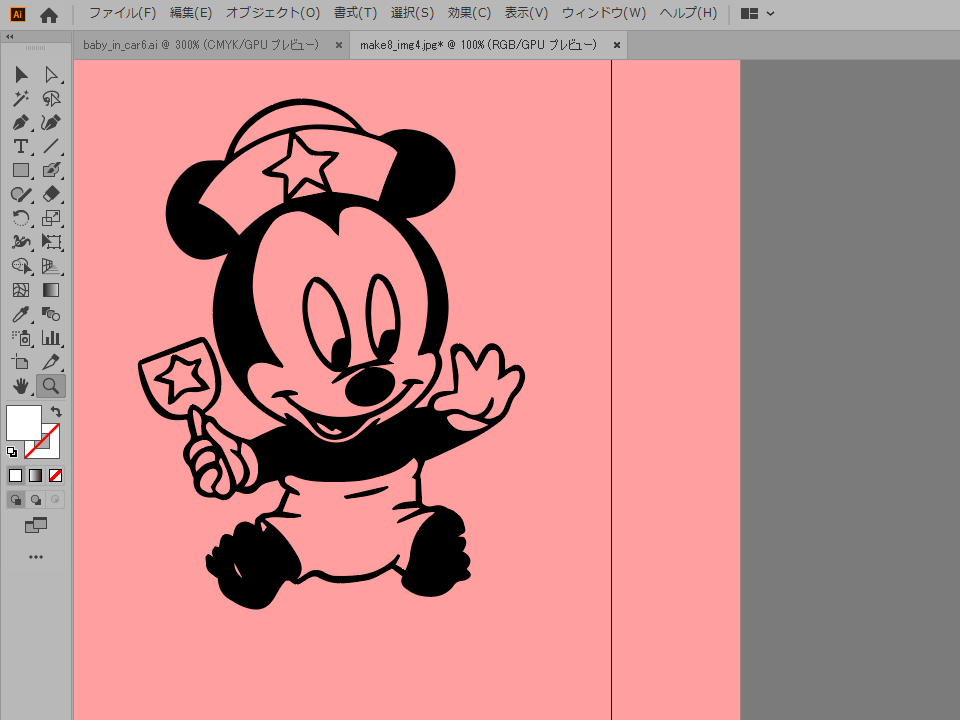Select the Gradient tool
Image resolution: width=960 pixels, height=720 pixels.
tap(51, 290)
